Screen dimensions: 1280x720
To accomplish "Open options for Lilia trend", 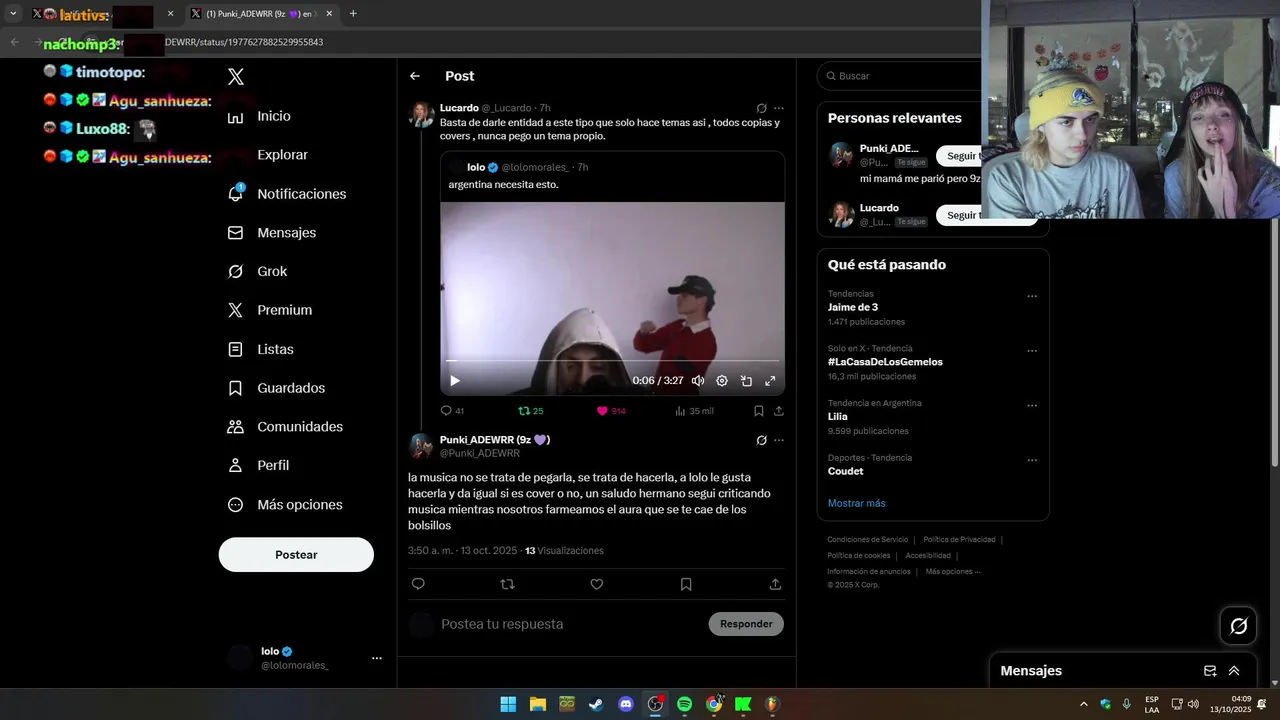I will point(1032,406).
